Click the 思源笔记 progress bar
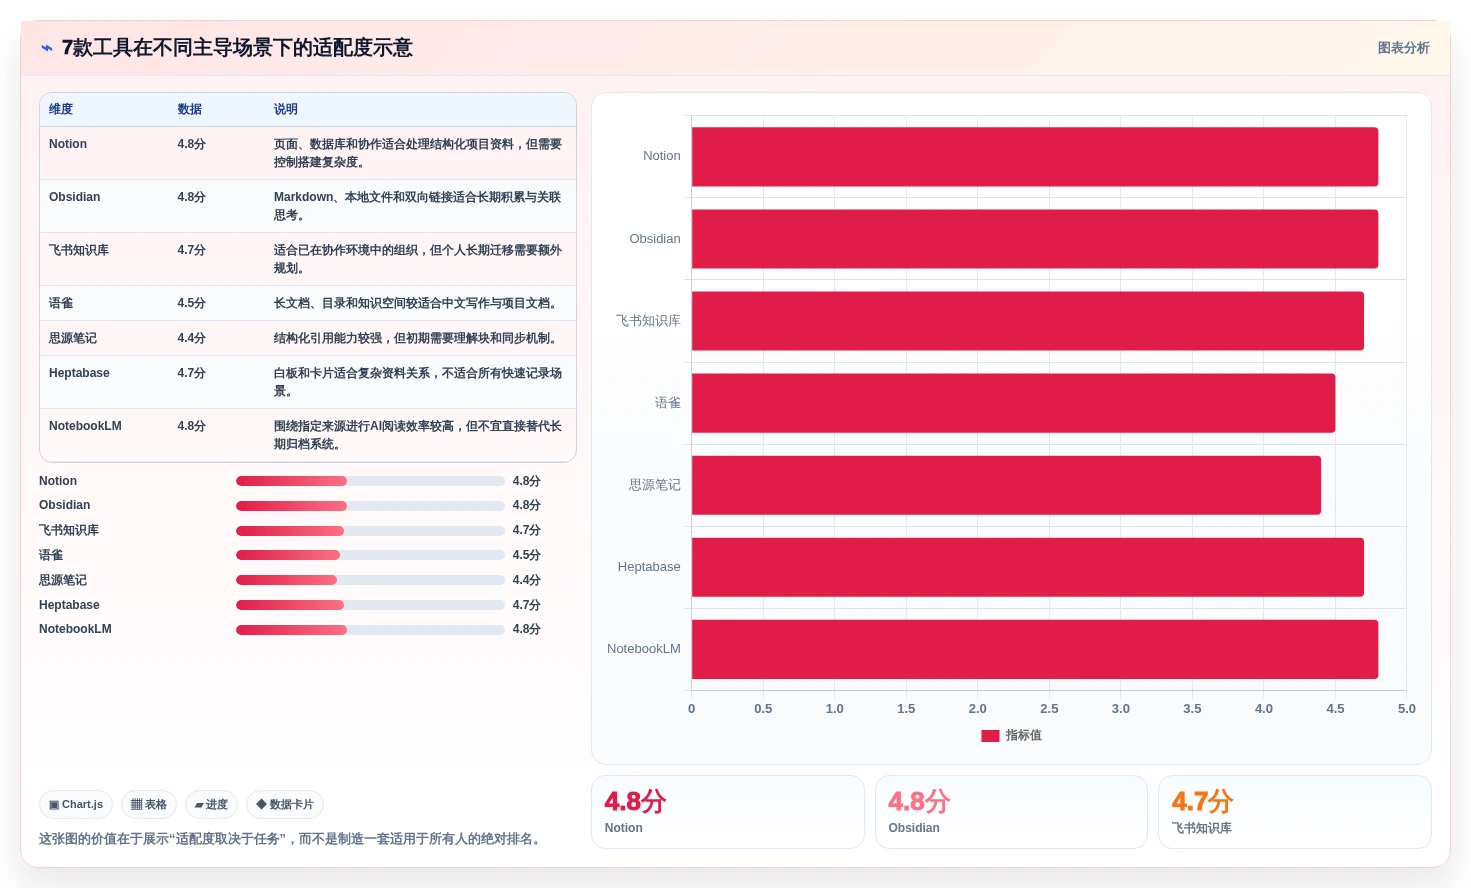This screenshot has height=888, width=1471. coord(370,580)
